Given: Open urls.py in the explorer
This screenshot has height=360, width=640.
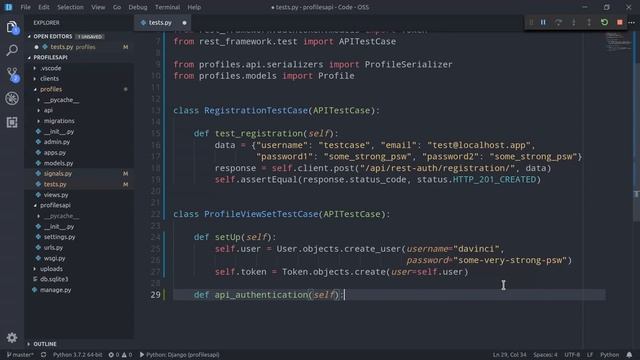Looking at the screenshot, I should (53, 247).
